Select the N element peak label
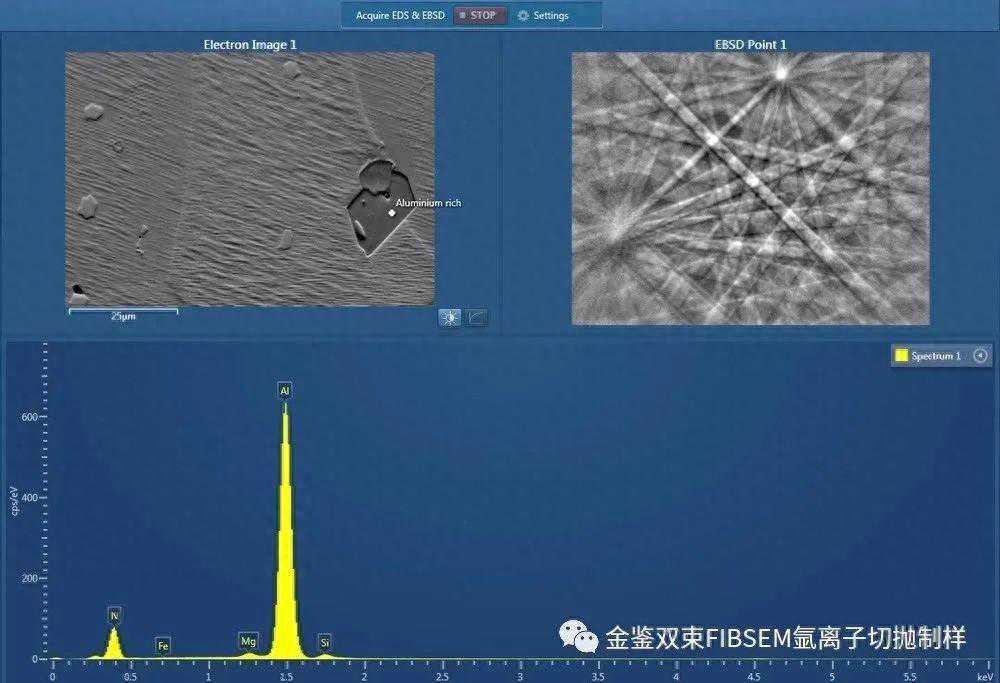The width and height of the screenshot is (1000, 683). [x=114, y=614]
